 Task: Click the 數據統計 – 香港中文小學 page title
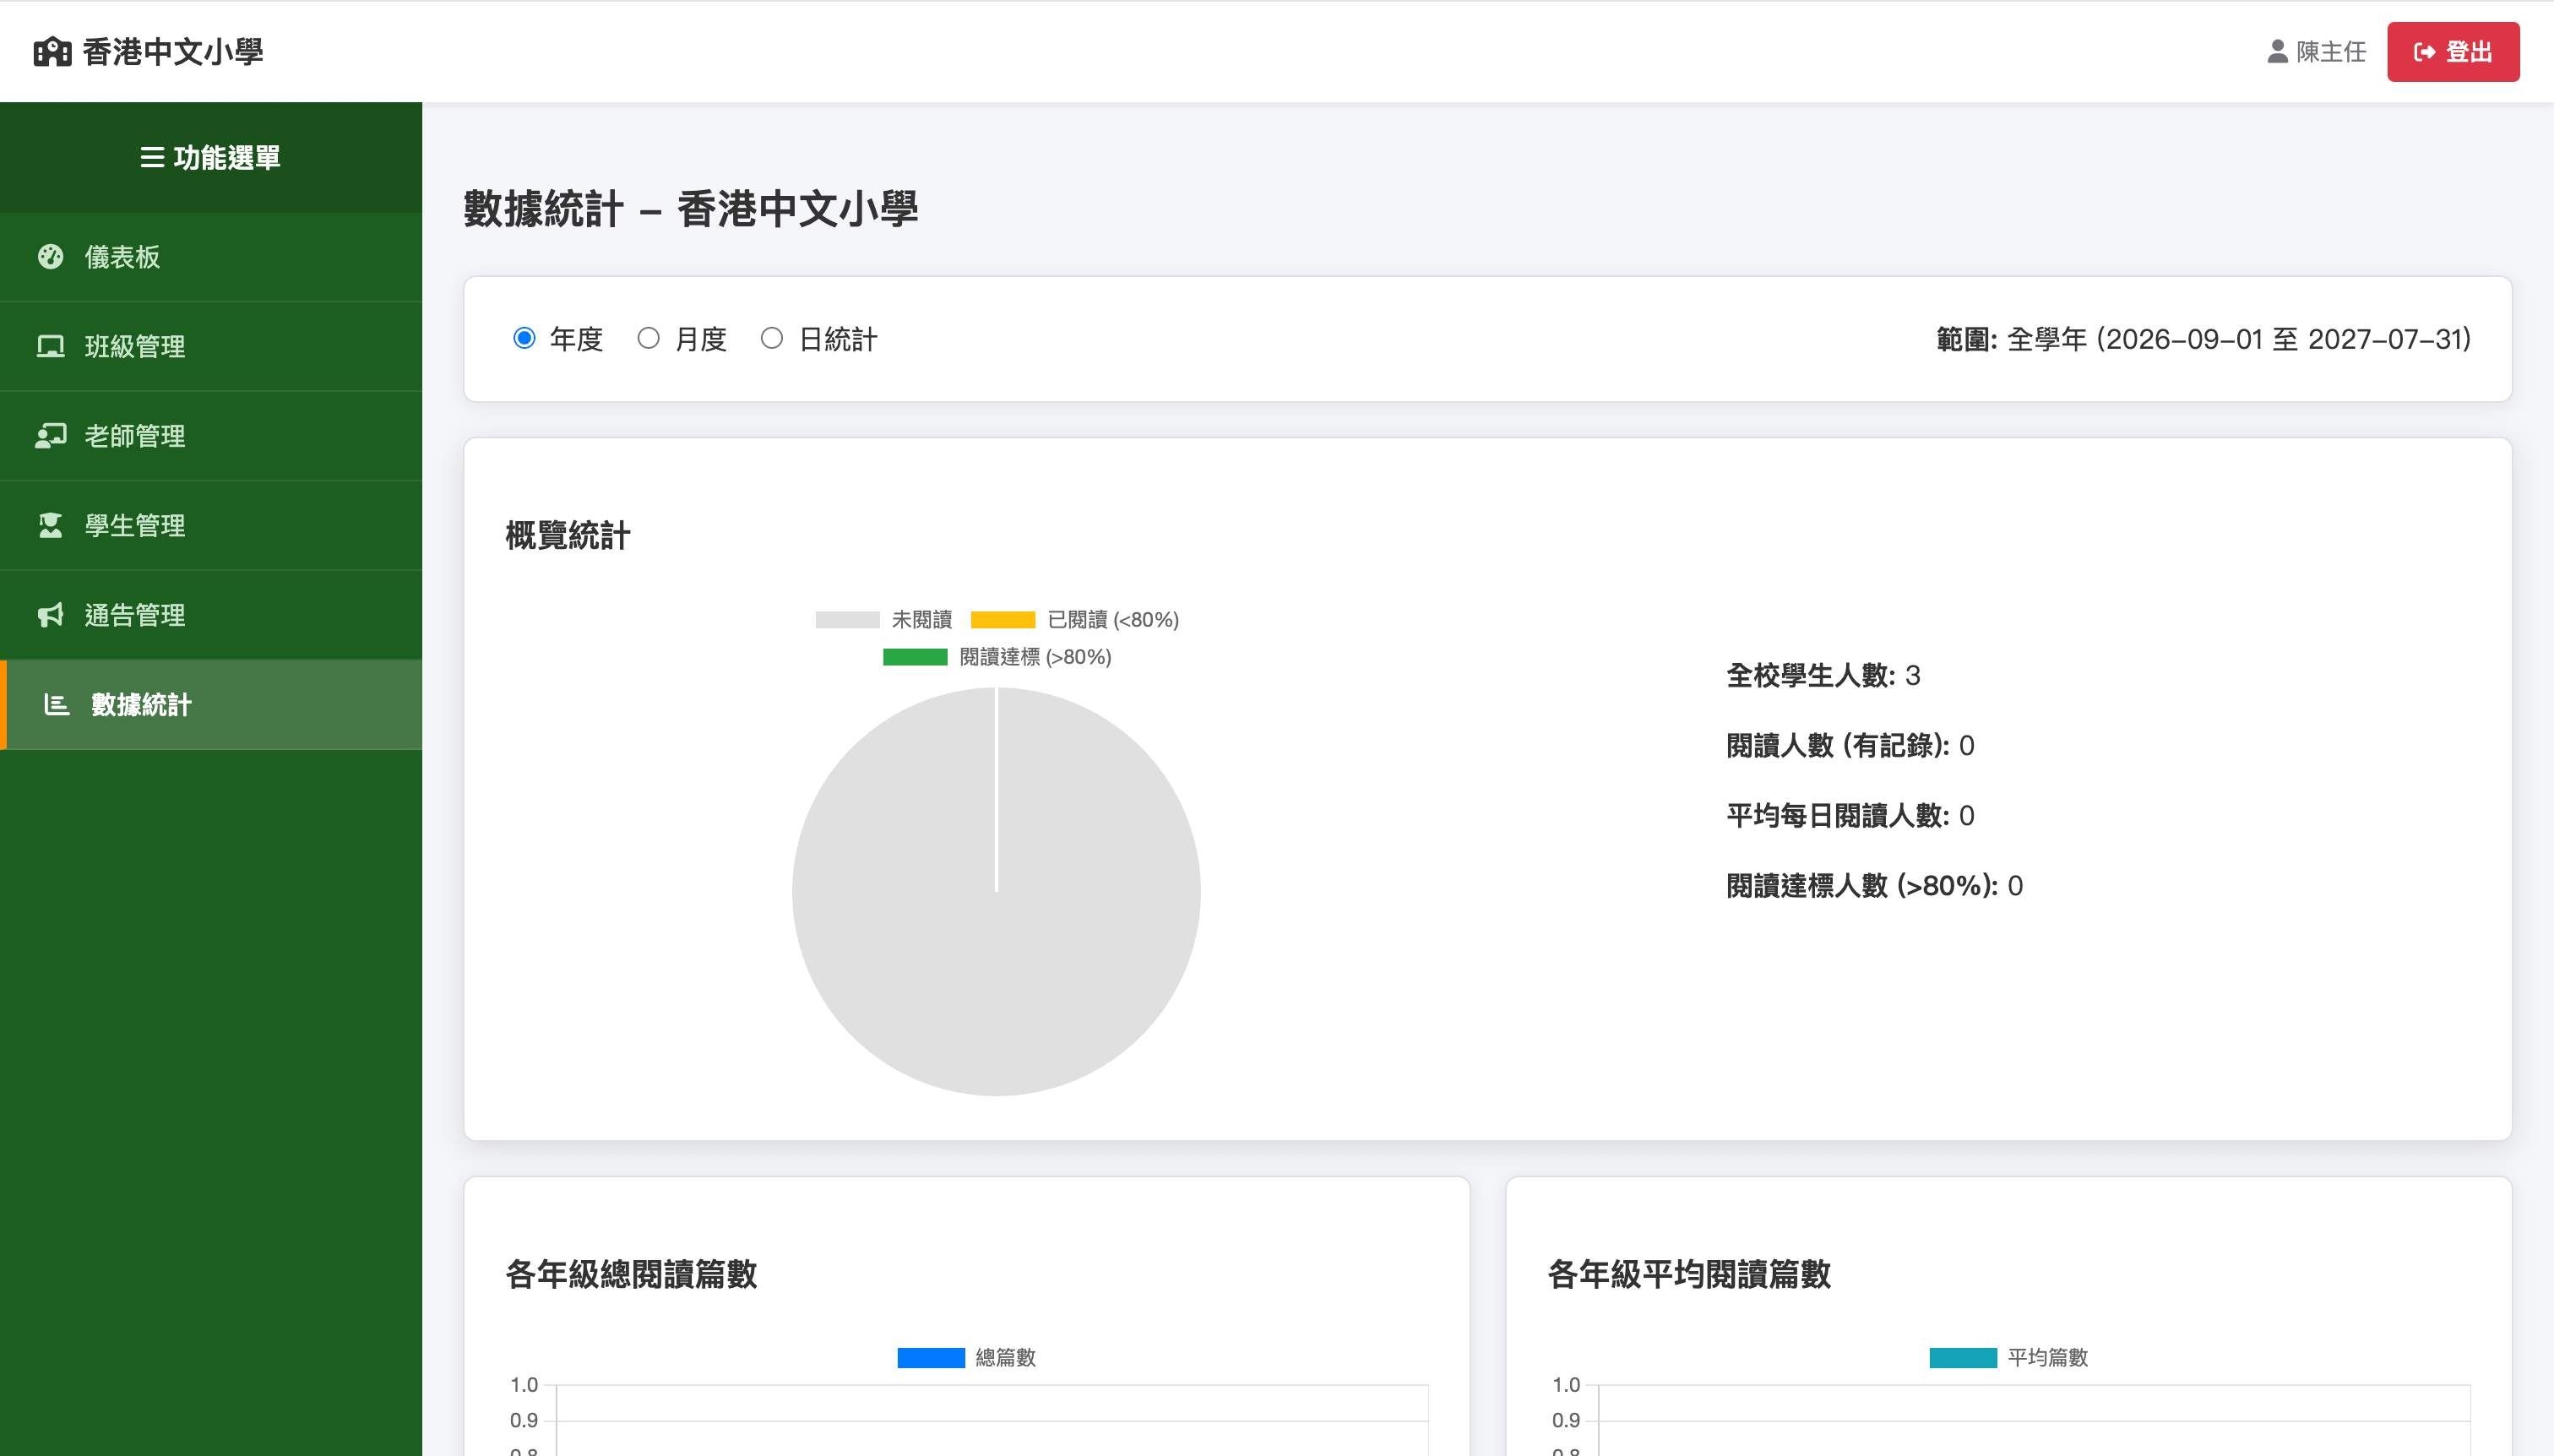[690, 209]
